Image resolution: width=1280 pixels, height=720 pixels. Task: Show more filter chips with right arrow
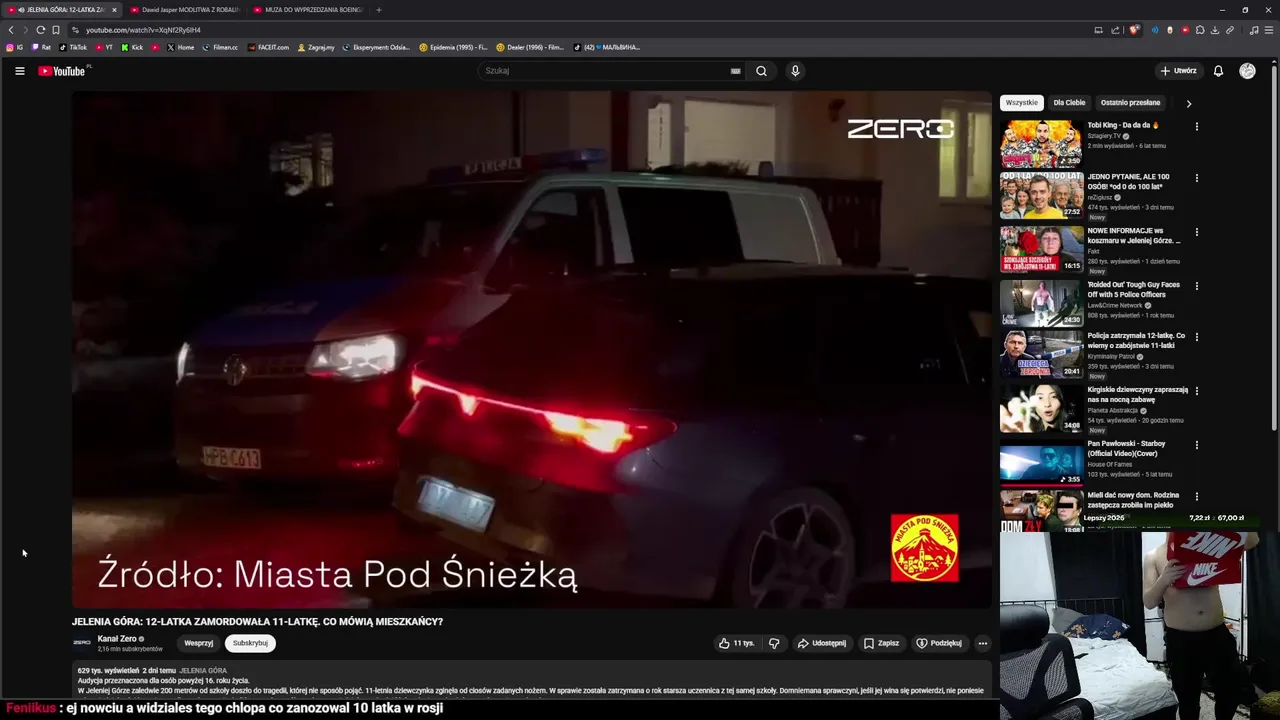pyautogui.click(x=1188, y=103)
